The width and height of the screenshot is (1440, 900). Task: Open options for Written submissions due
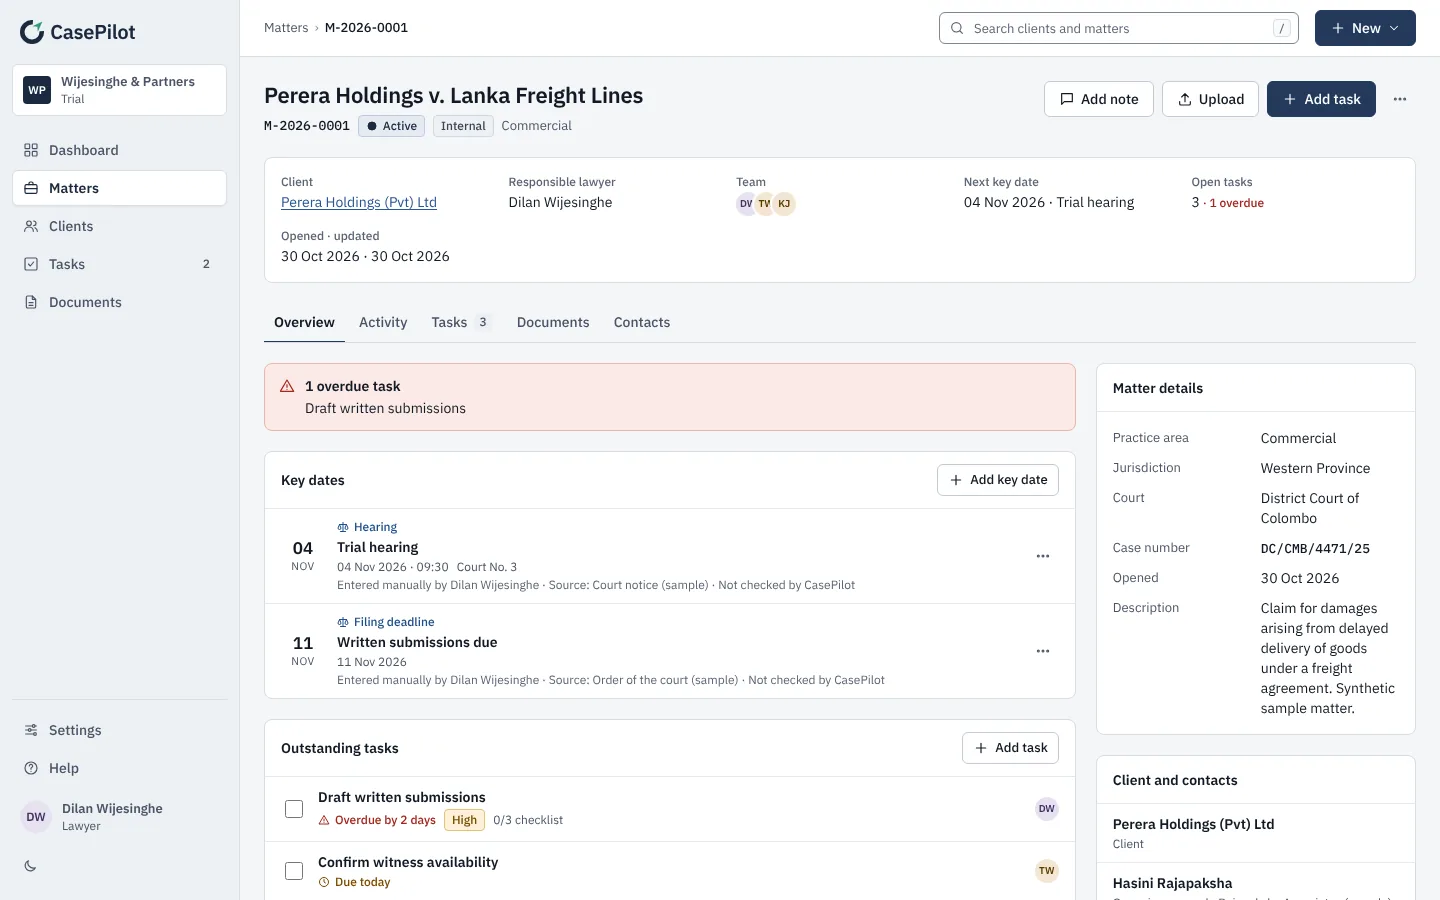pos(1043,651)
